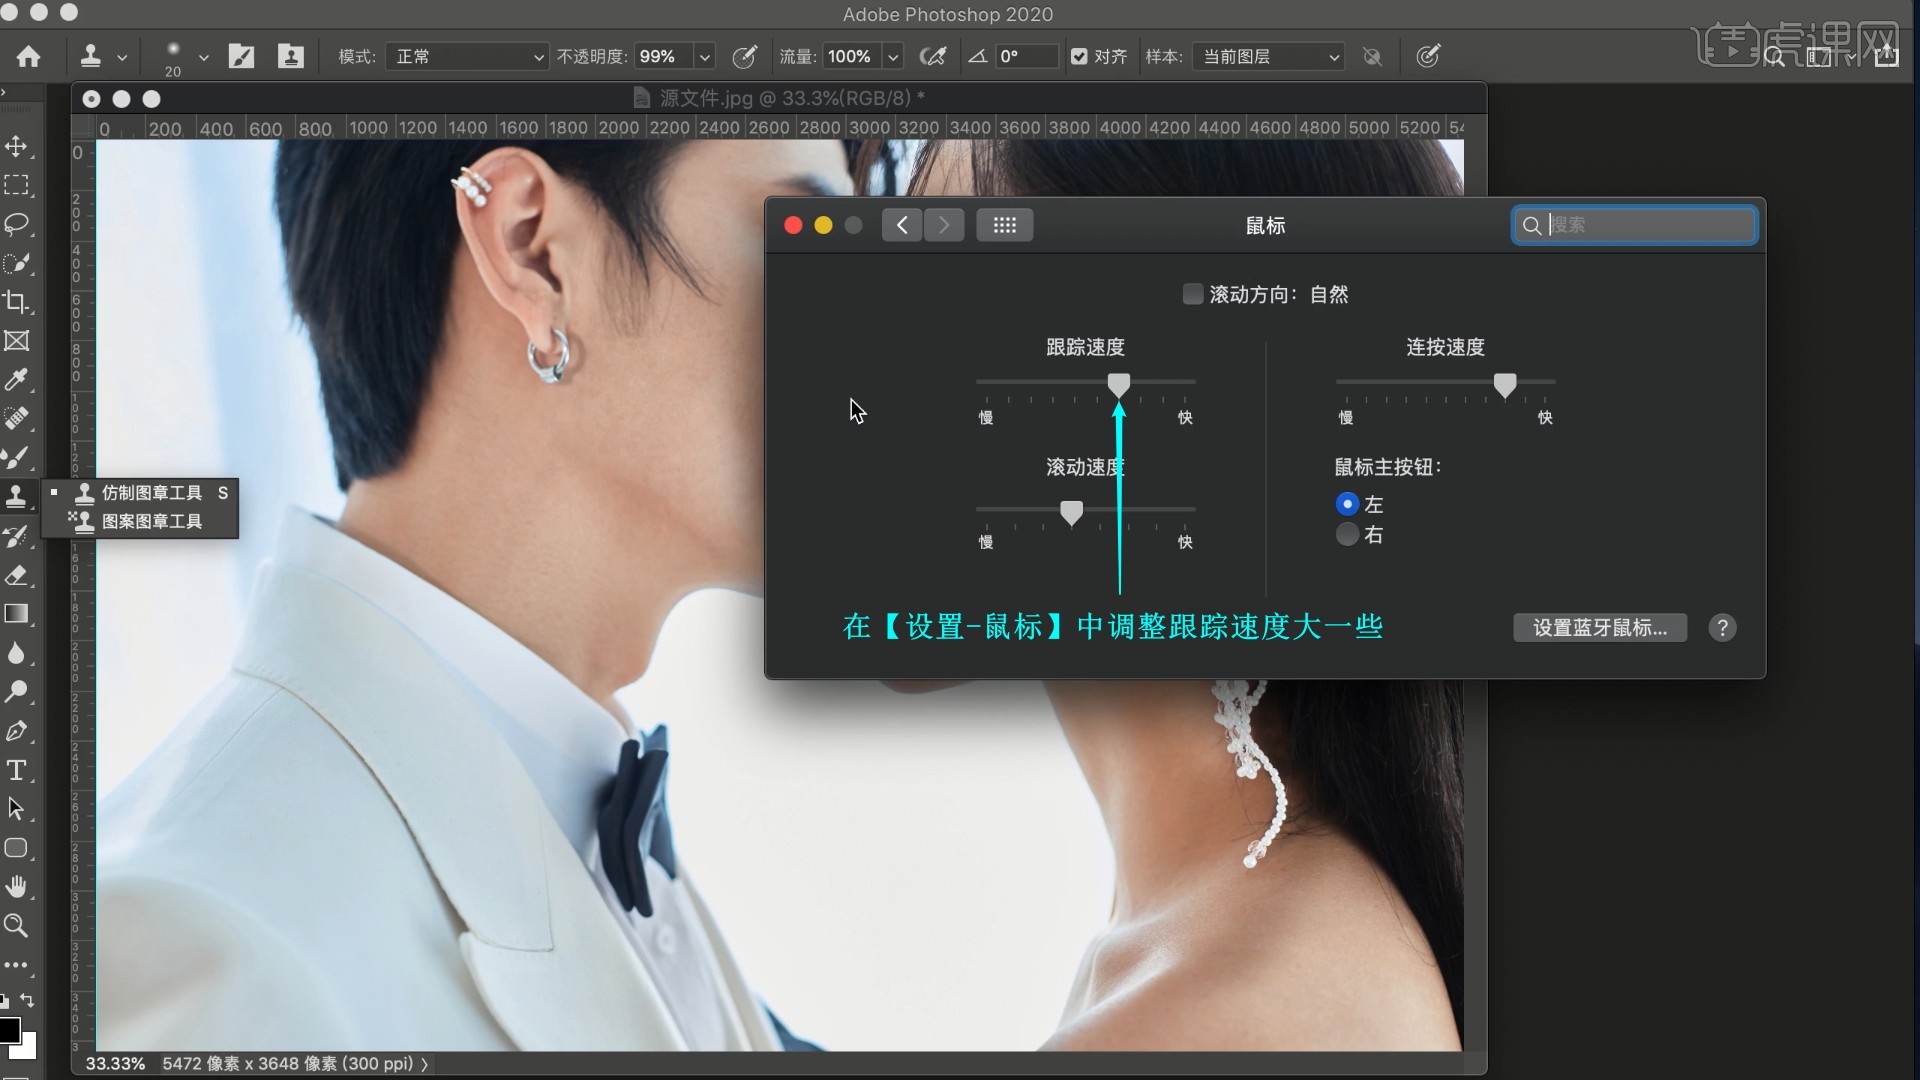This screenshot has height=1080, width=1920.
Task: Open the 样本 sample layer dropdown
Action: tap(1268, 56)
